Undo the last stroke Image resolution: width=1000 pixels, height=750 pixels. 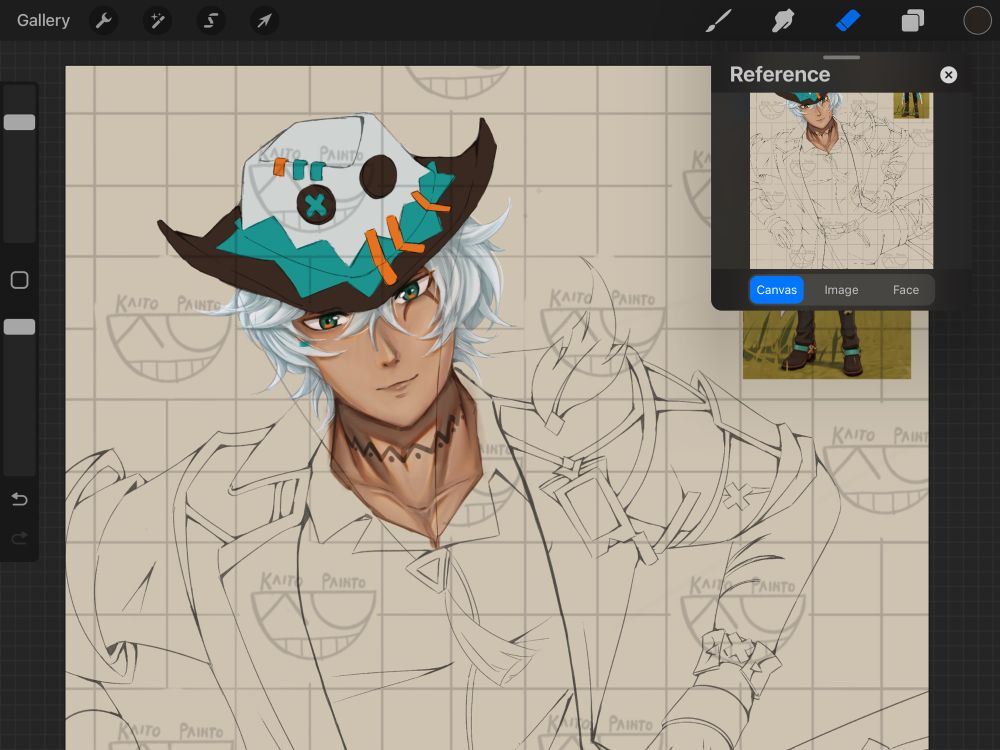pos(19,499)
